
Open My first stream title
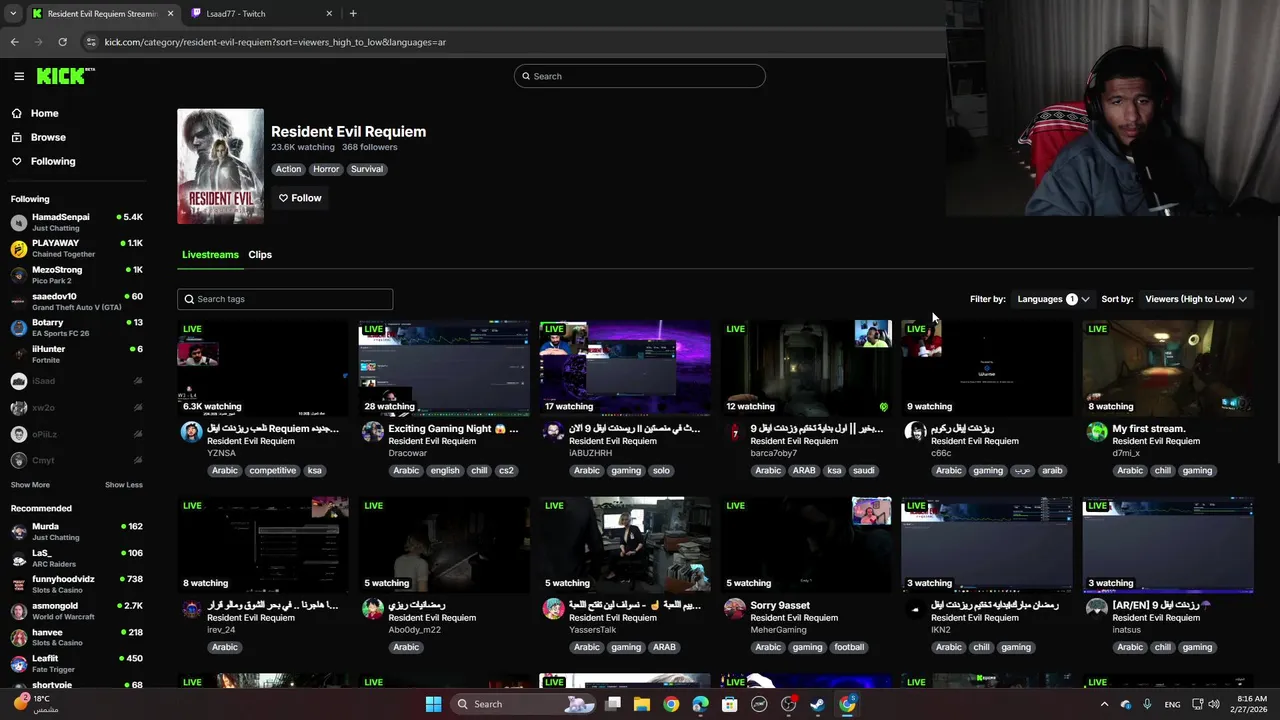tap(1149, 429)
